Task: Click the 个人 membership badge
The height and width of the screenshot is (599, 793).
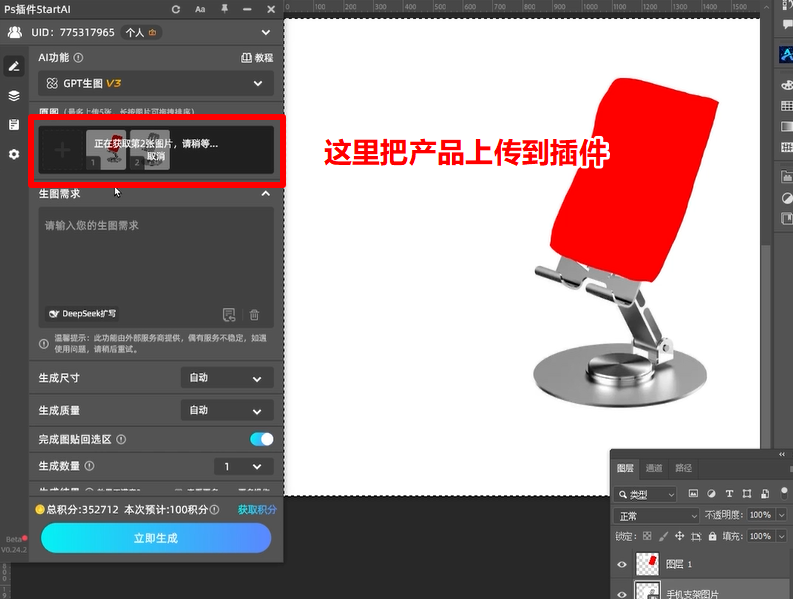Action: pyautogui.click(x=141, y=32)
